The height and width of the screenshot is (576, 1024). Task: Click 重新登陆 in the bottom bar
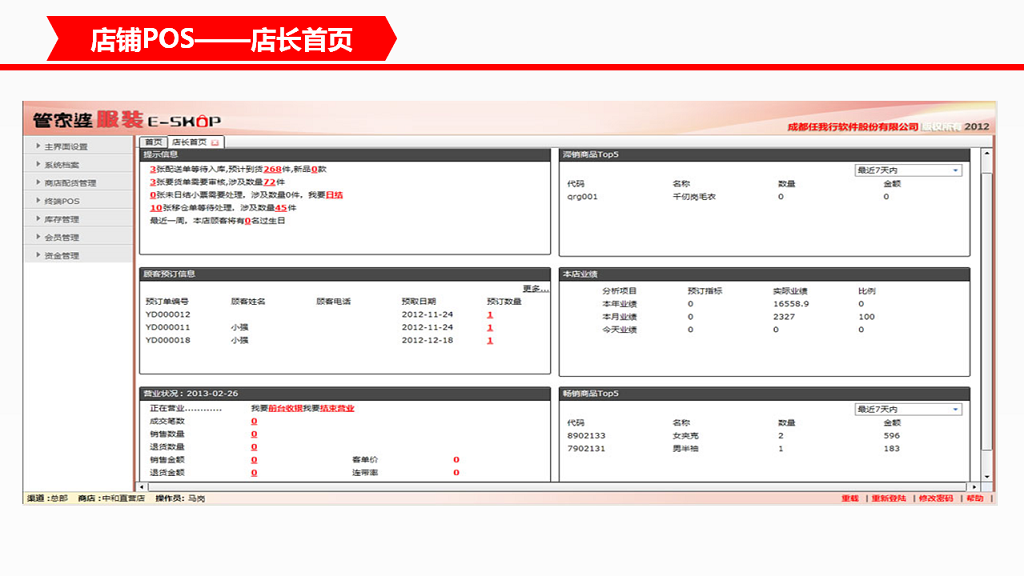889,498
